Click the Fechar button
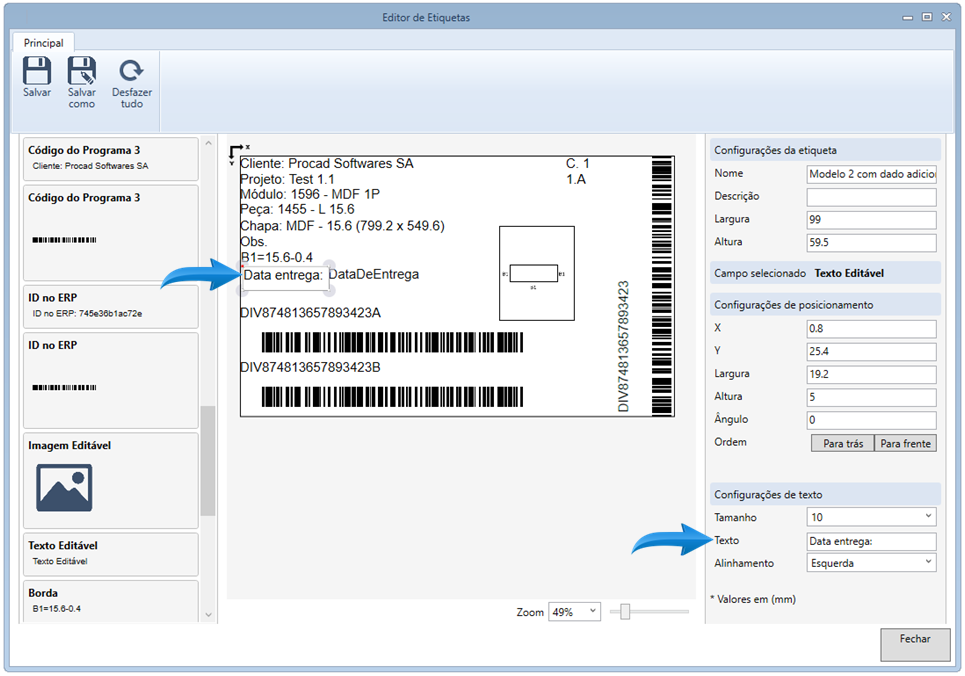965x676 pixels. pyautogui.click(x=914, y=644)
